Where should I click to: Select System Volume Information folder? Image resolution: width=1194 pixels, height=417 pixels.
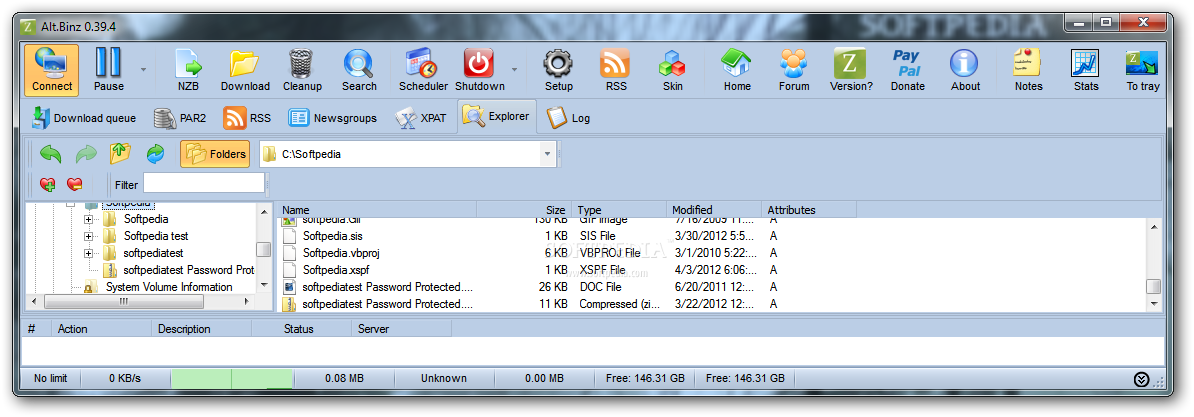coord(168,287)
